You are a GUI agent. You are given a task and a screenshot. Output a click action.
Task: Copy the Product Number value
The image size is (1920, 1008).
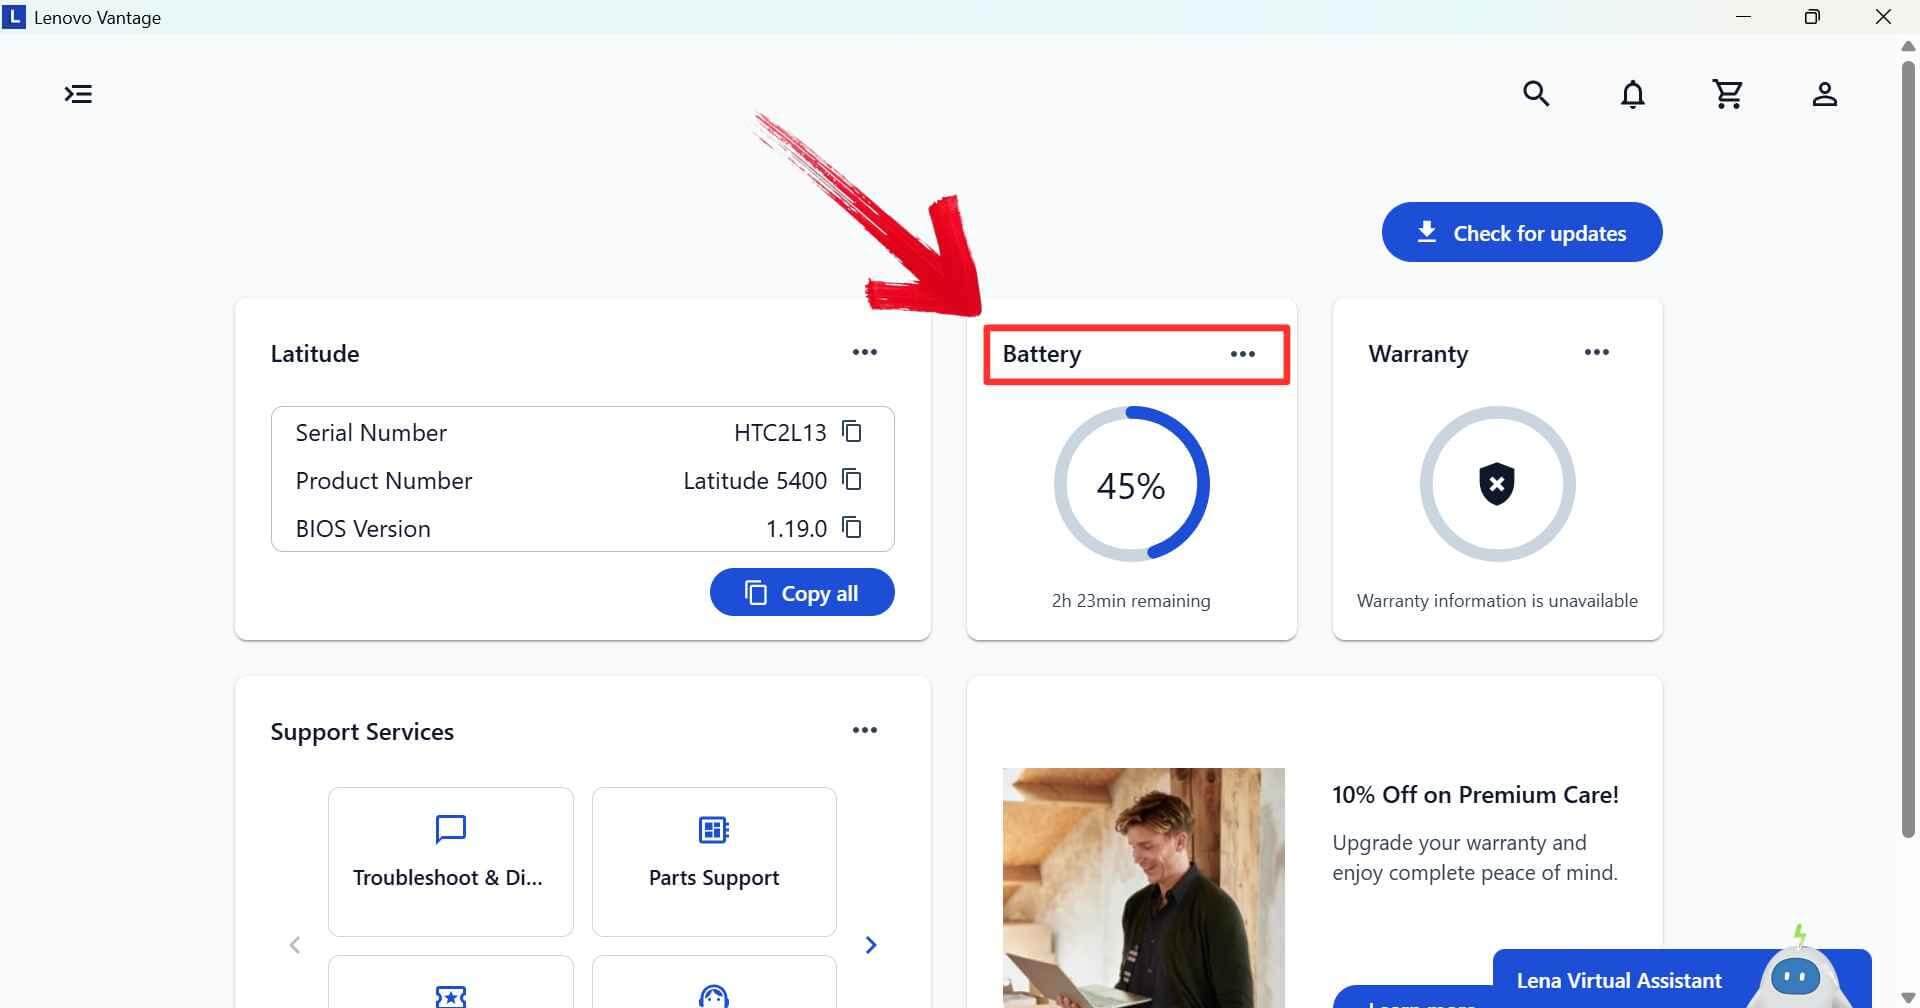[852, 480]
